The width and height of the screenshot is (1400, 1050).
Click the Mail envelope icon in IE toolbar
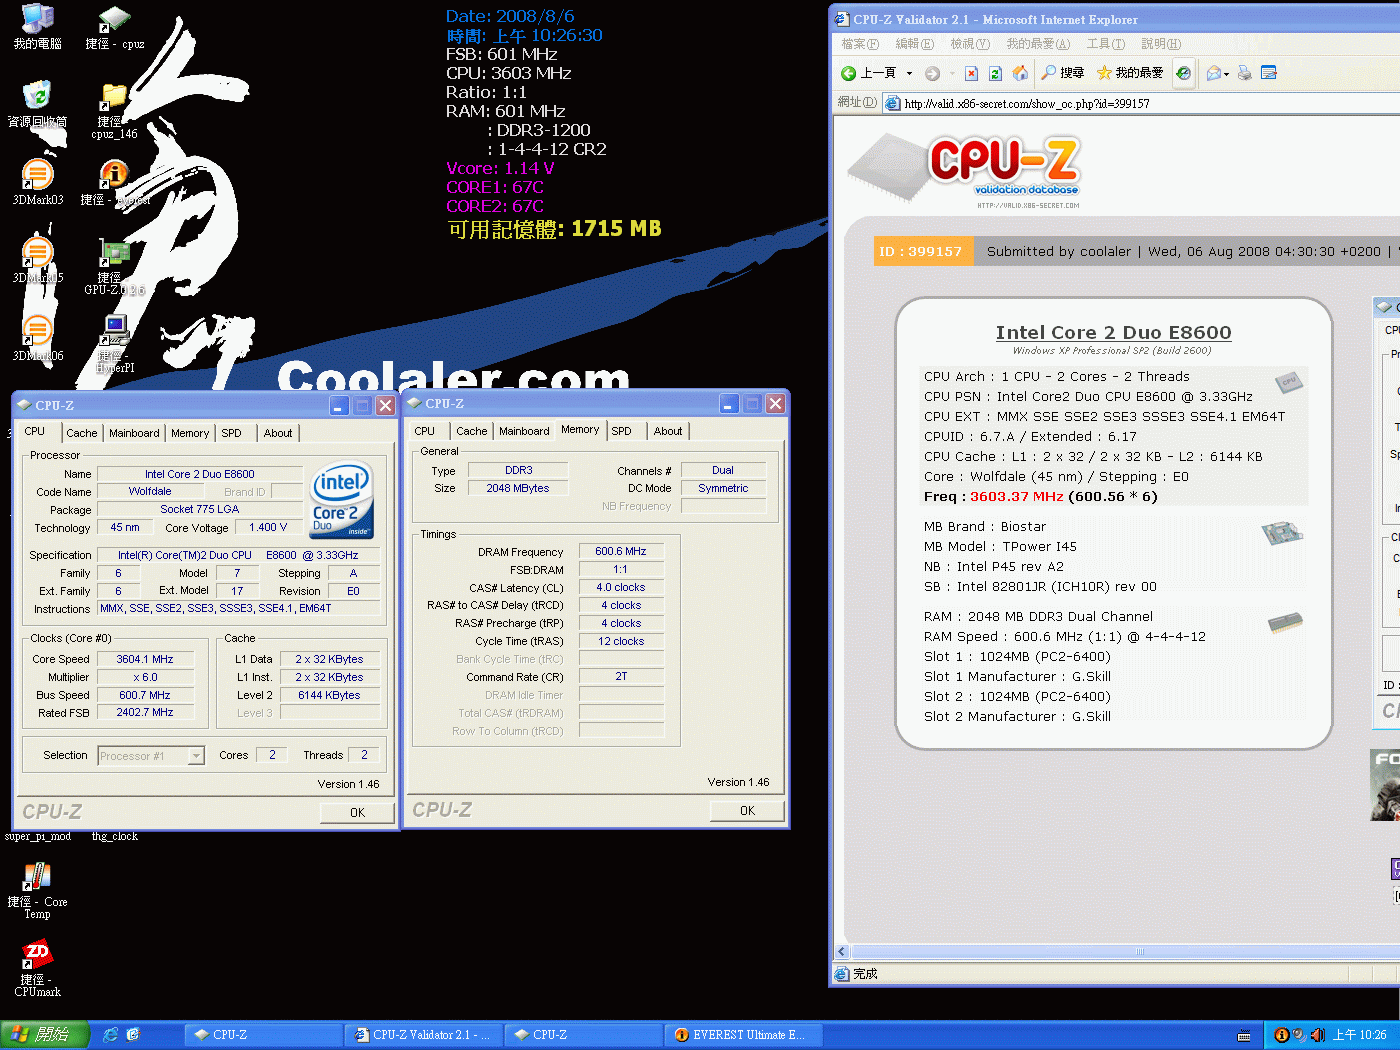pos(1213,73)
